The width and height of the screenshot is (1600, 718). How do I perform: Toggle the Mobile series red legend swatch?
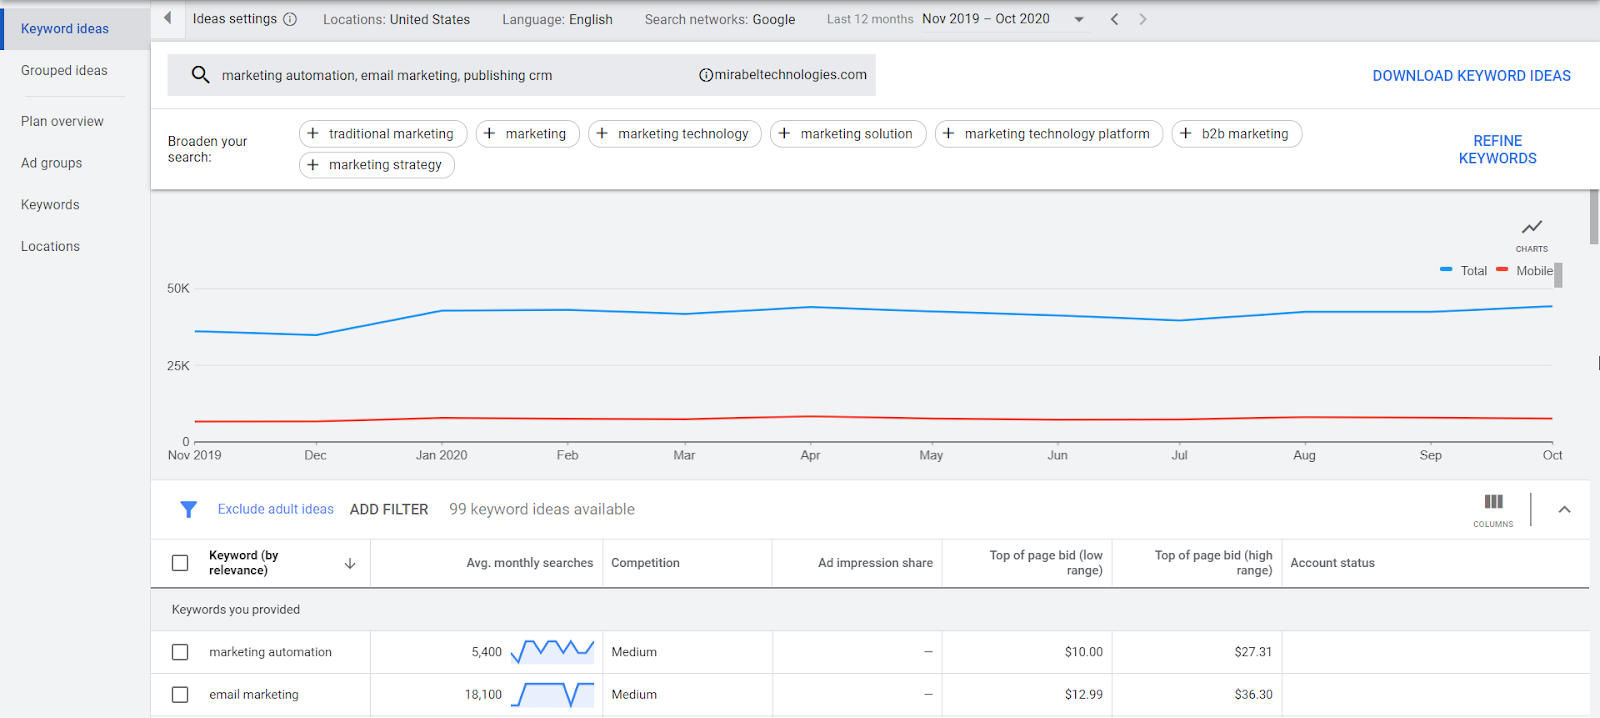[x=1502, y=270]
